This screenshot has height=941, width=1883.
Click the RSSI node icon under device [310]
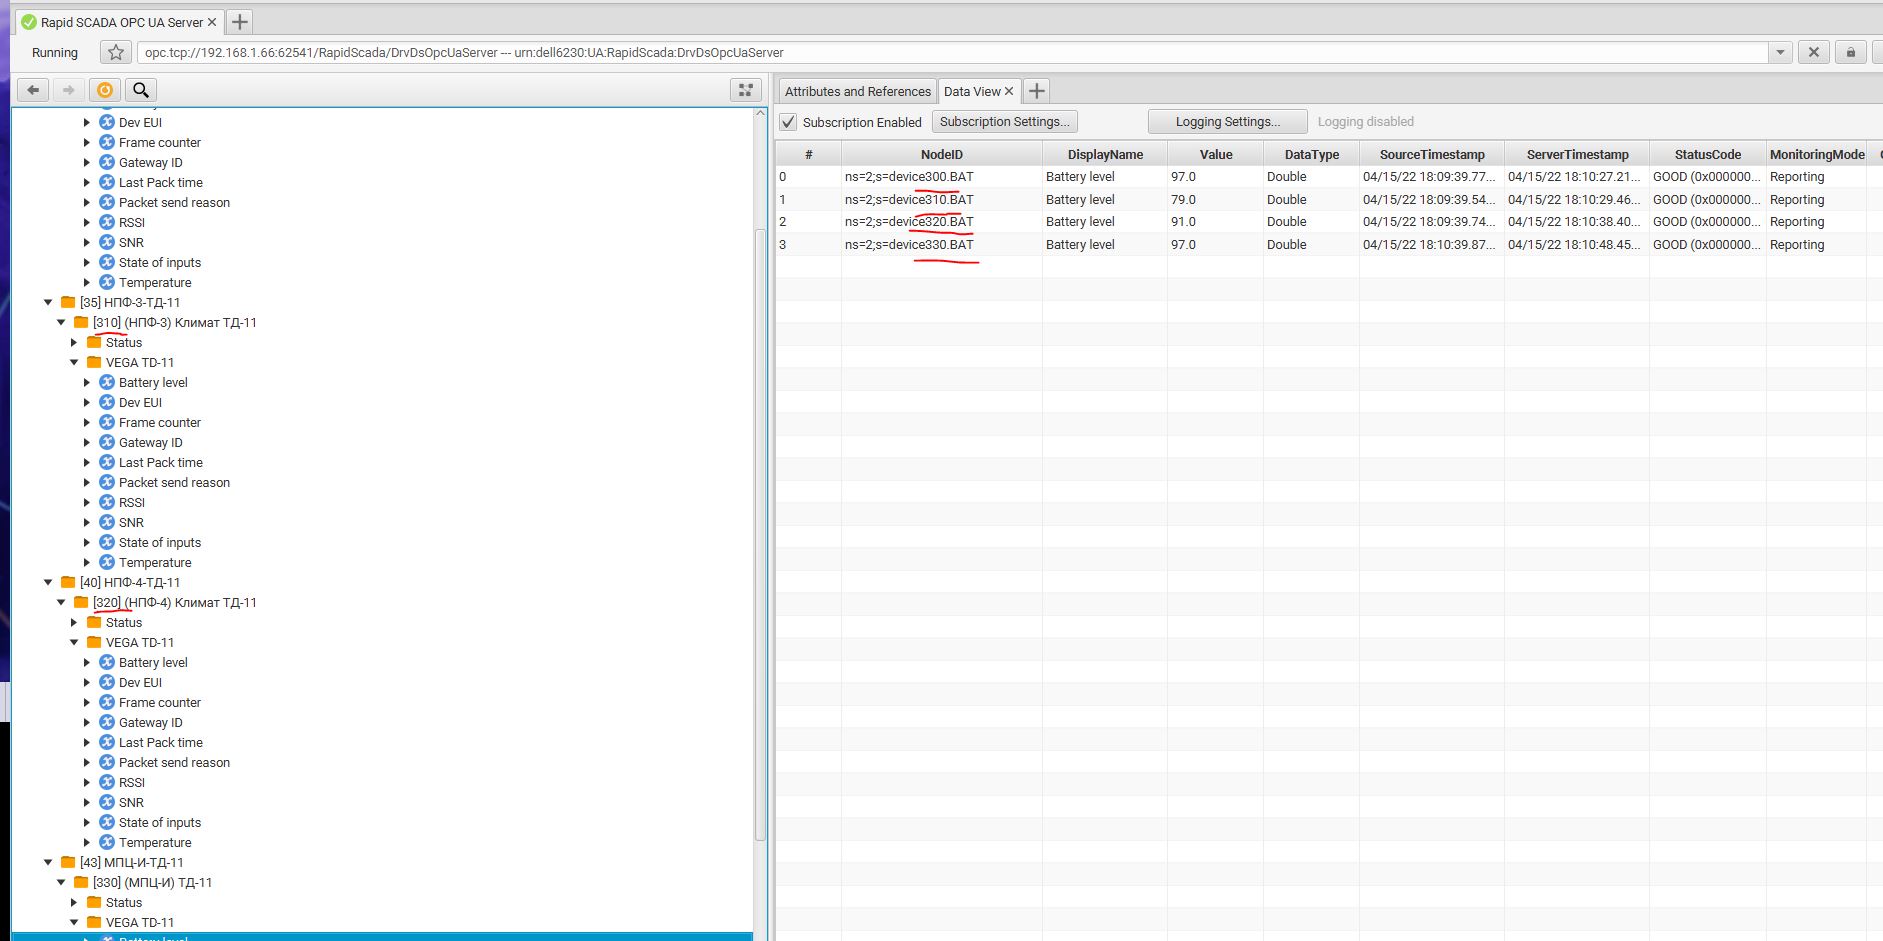[x=107, y=502]
